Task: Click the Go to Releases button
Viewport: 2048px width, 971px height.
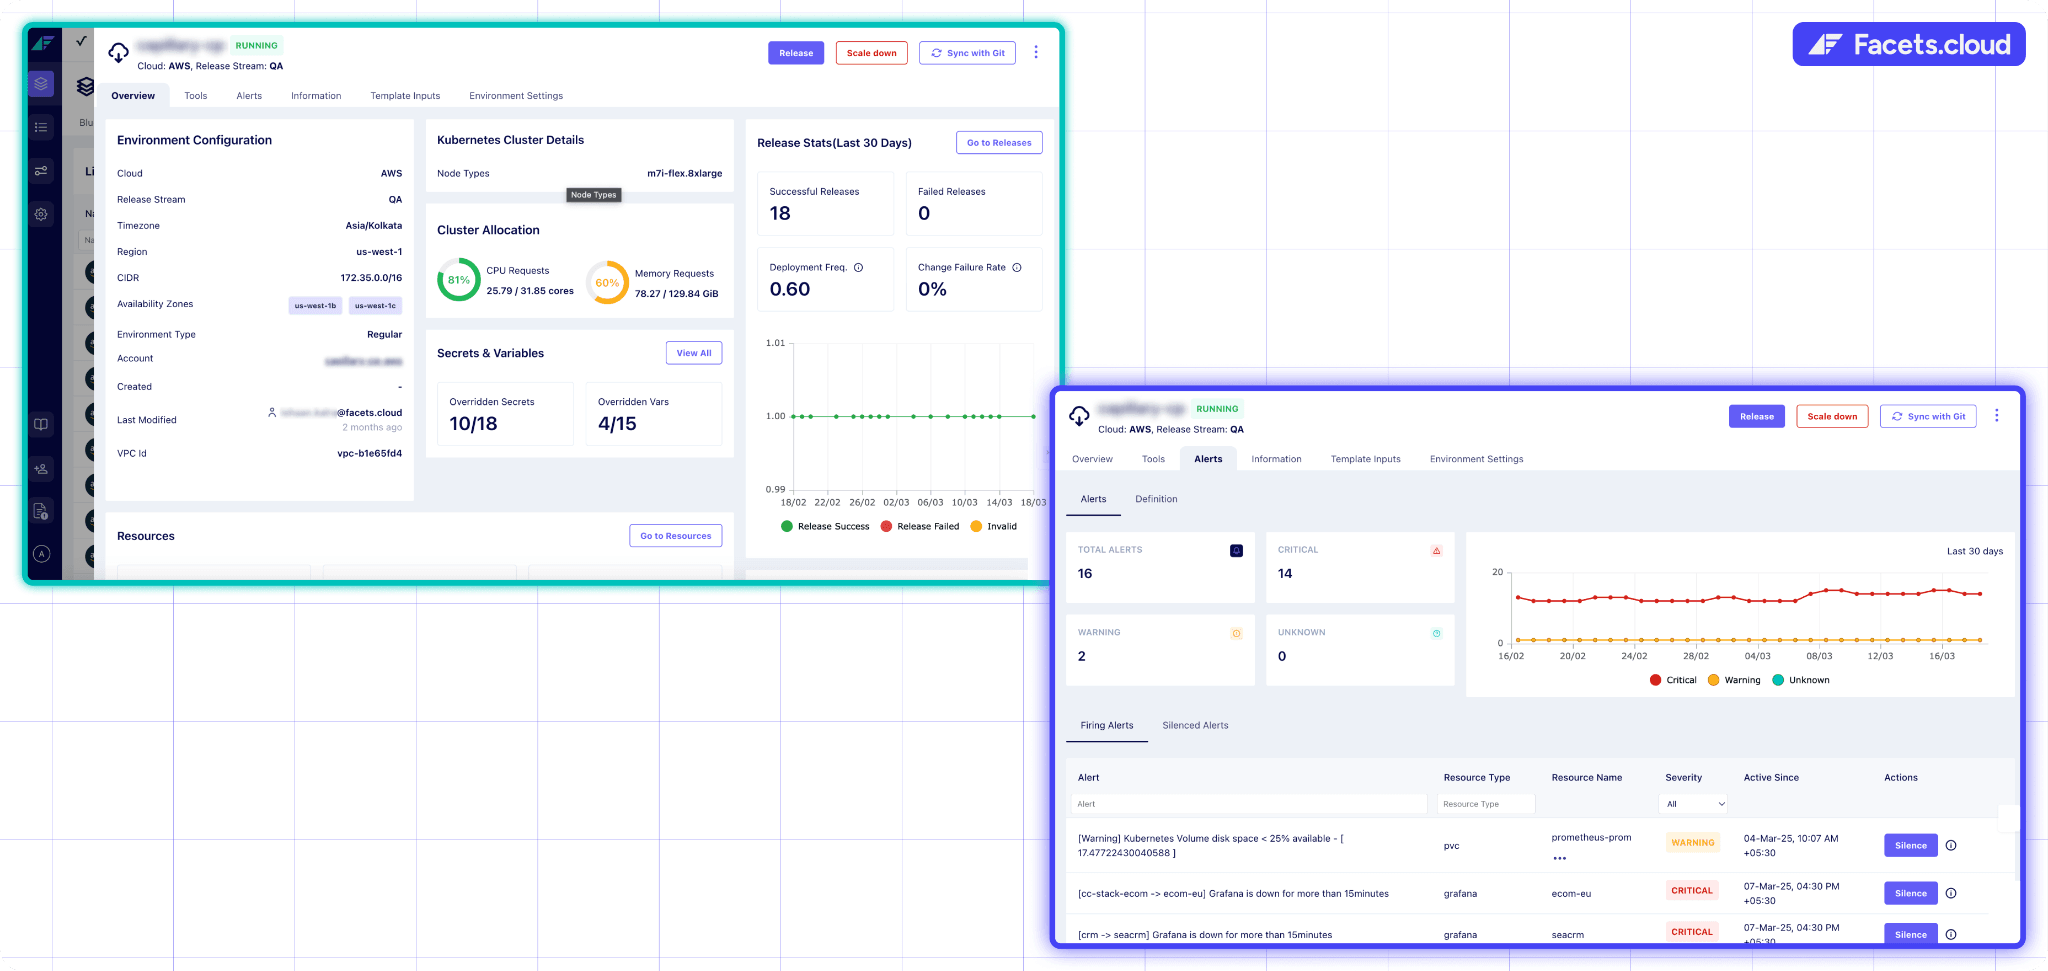Action: (998, 143)
